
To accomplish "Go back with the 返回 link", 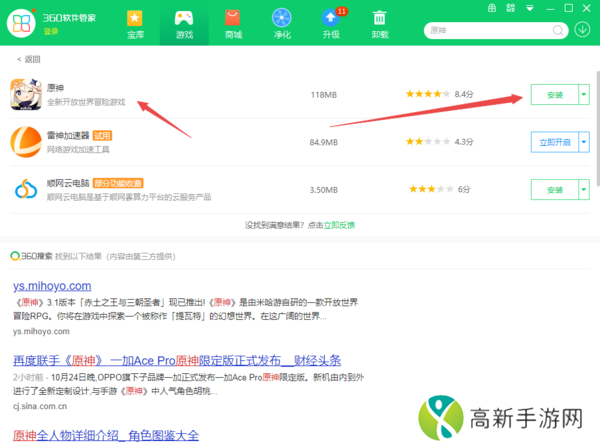I will (x=29, y=59).
